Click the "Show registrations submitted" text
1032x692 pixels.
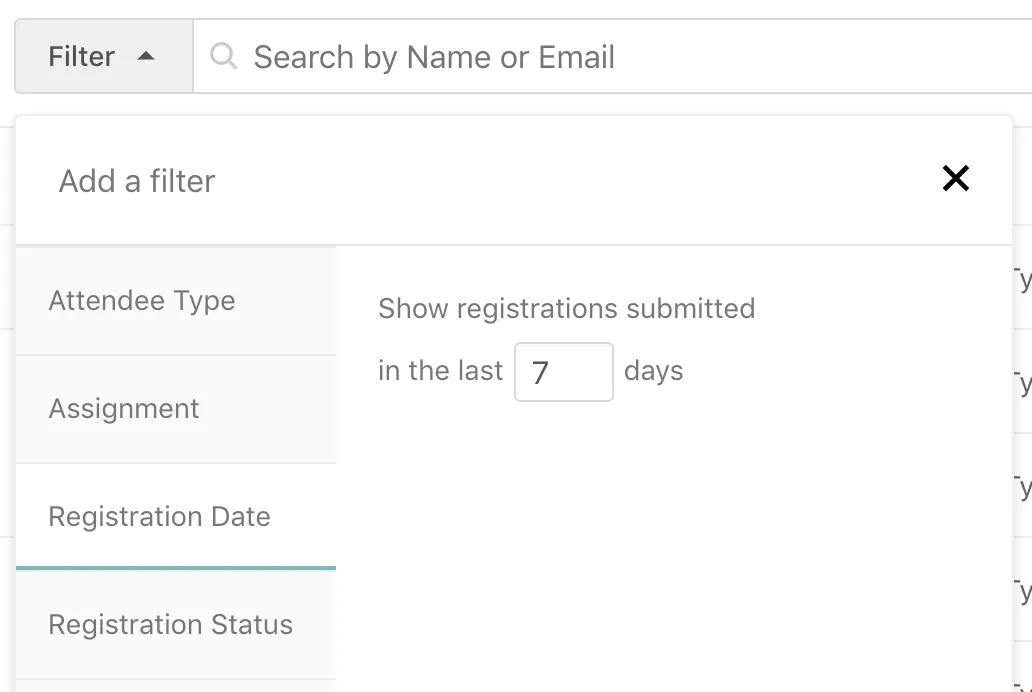566,308
